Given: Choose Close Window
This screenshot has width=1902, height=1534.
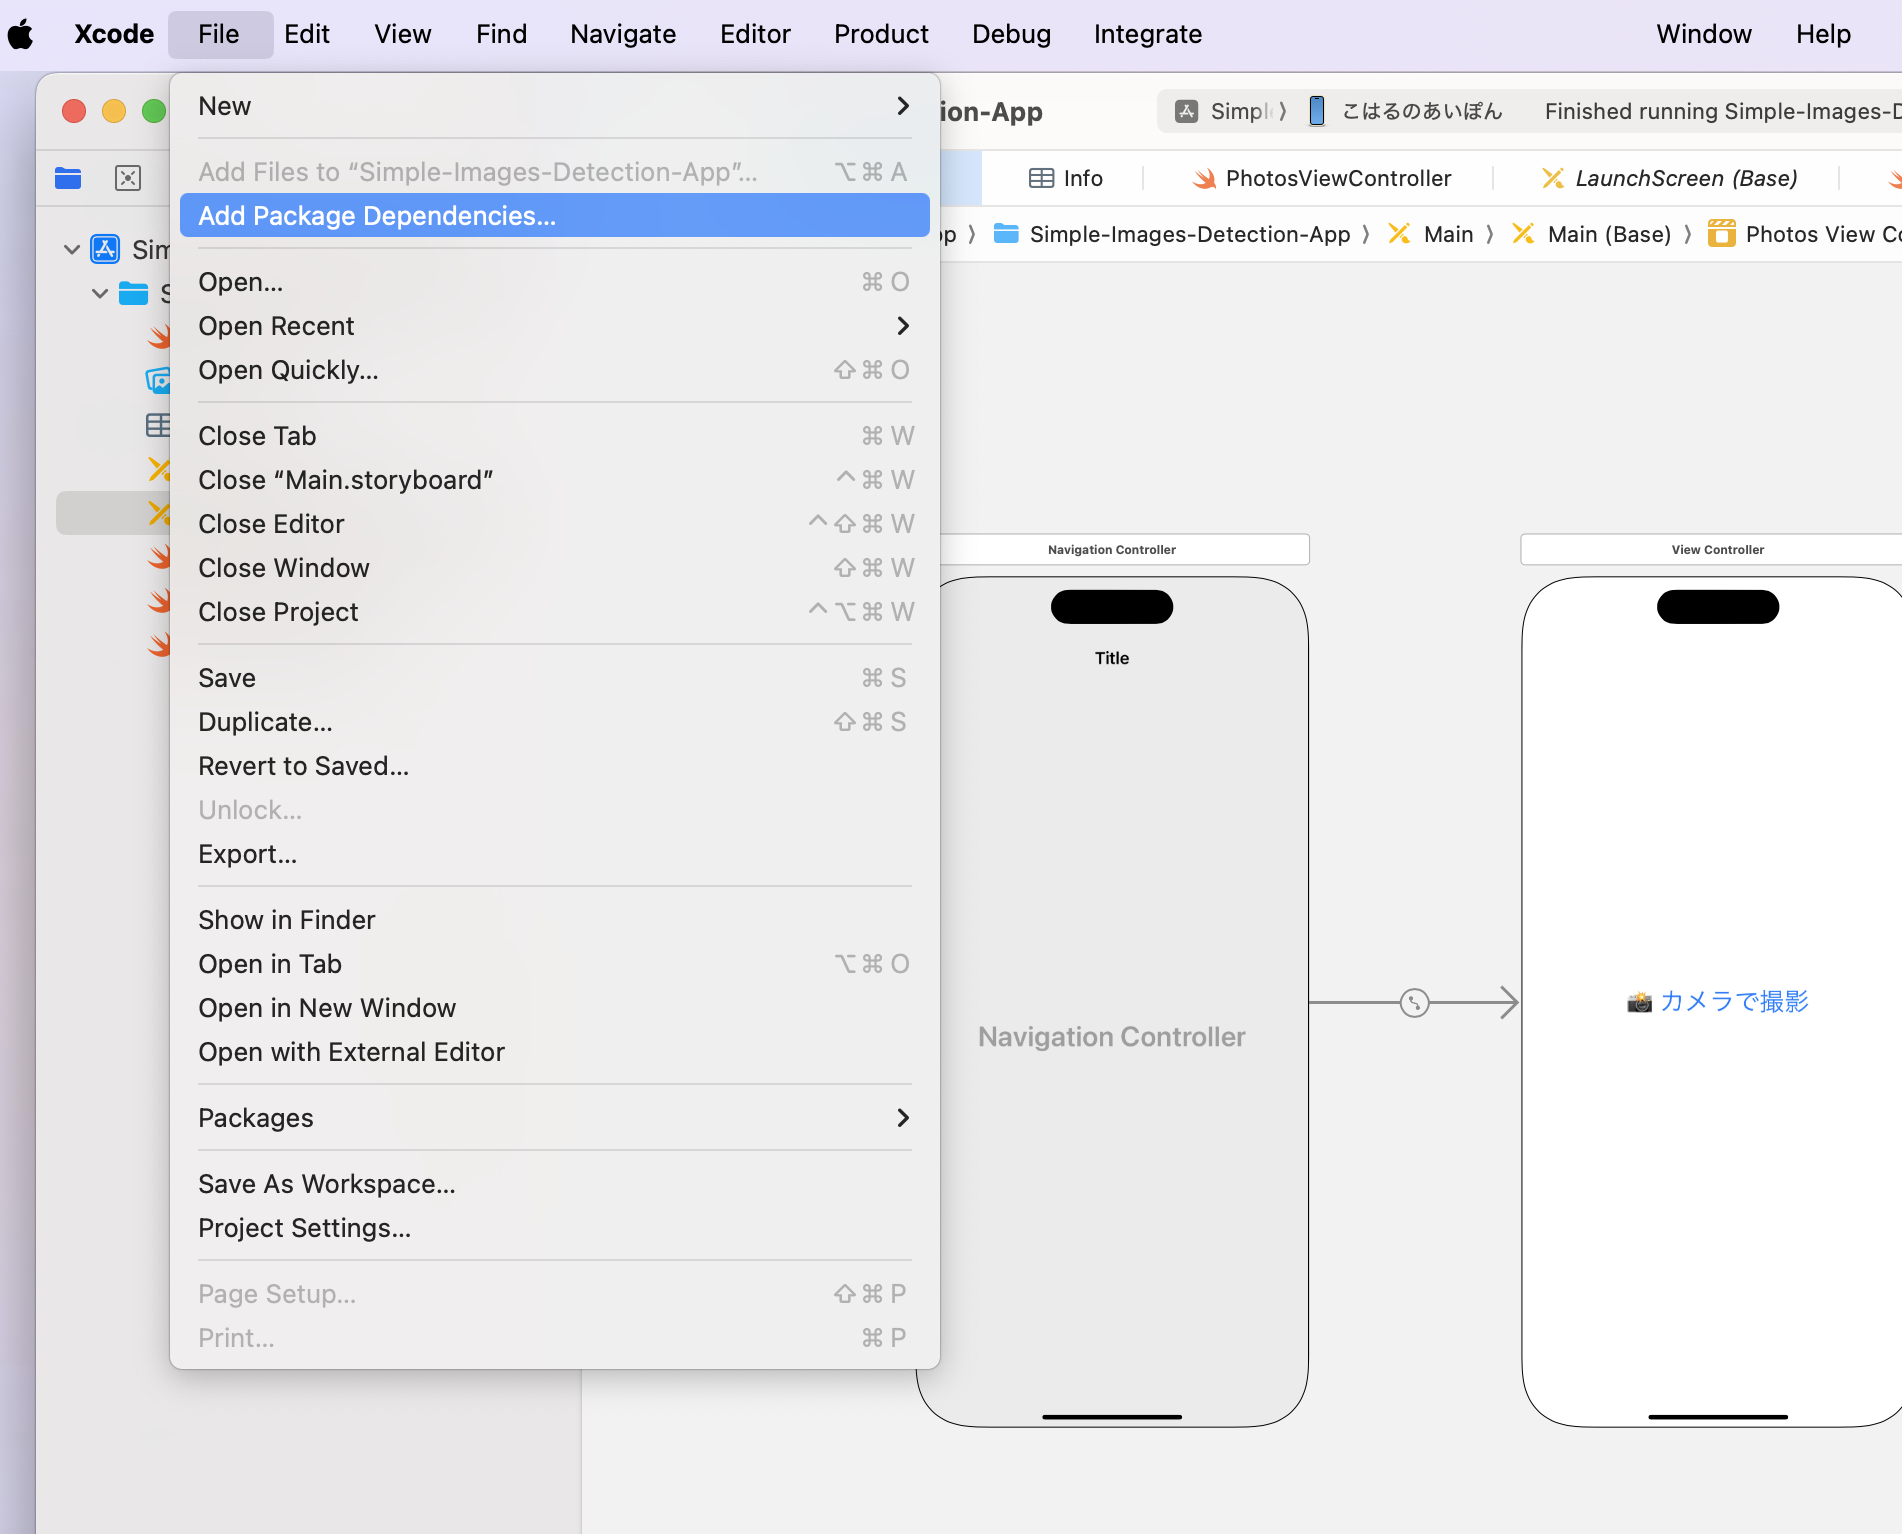Looking at the screenshot, I should [x=555, y=568].
